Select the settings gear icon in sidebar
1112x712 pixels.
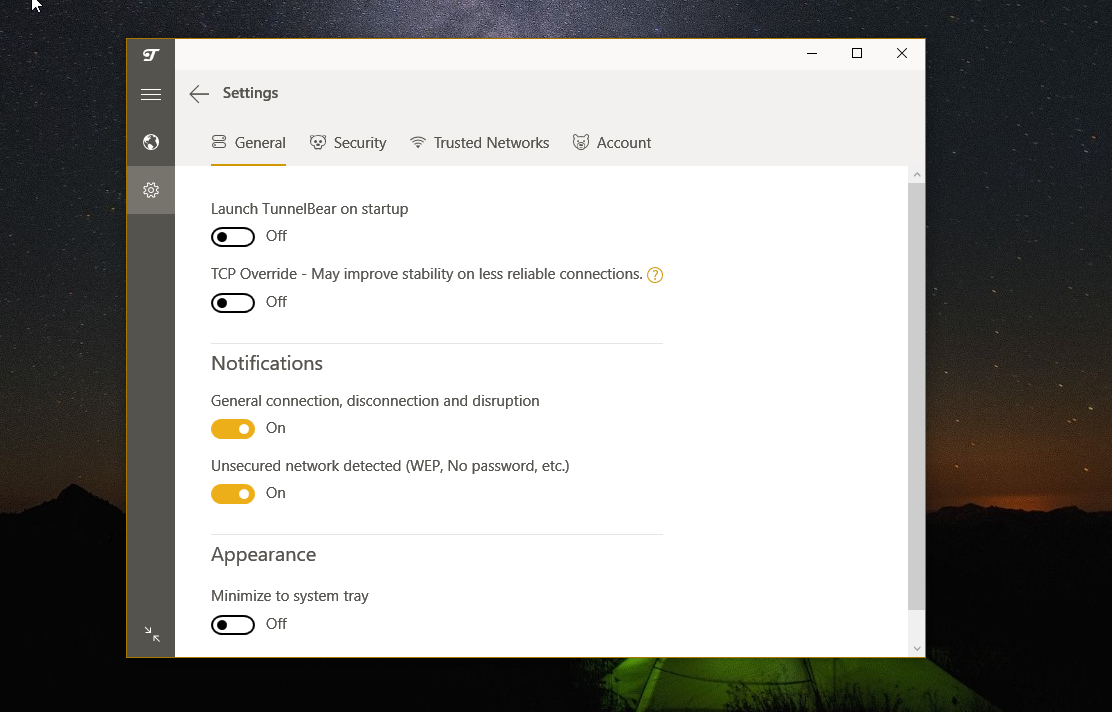point(150,190)
